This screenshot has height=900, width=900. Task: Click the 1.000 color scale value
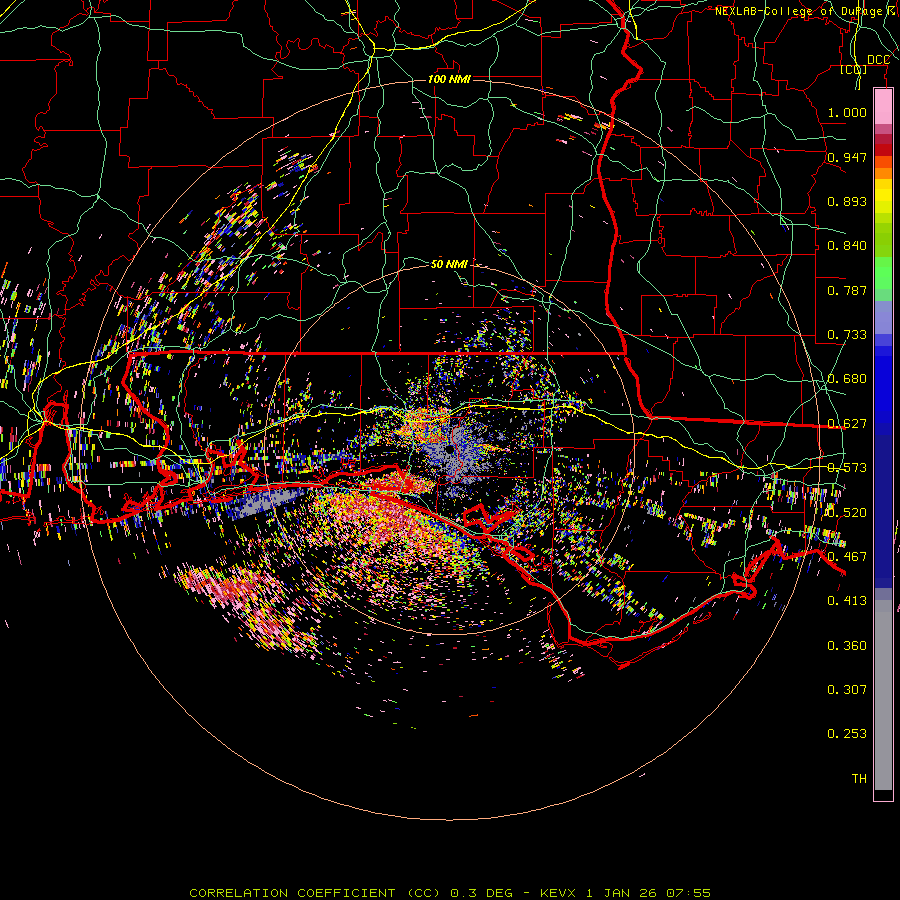click(x=847, y=112)
